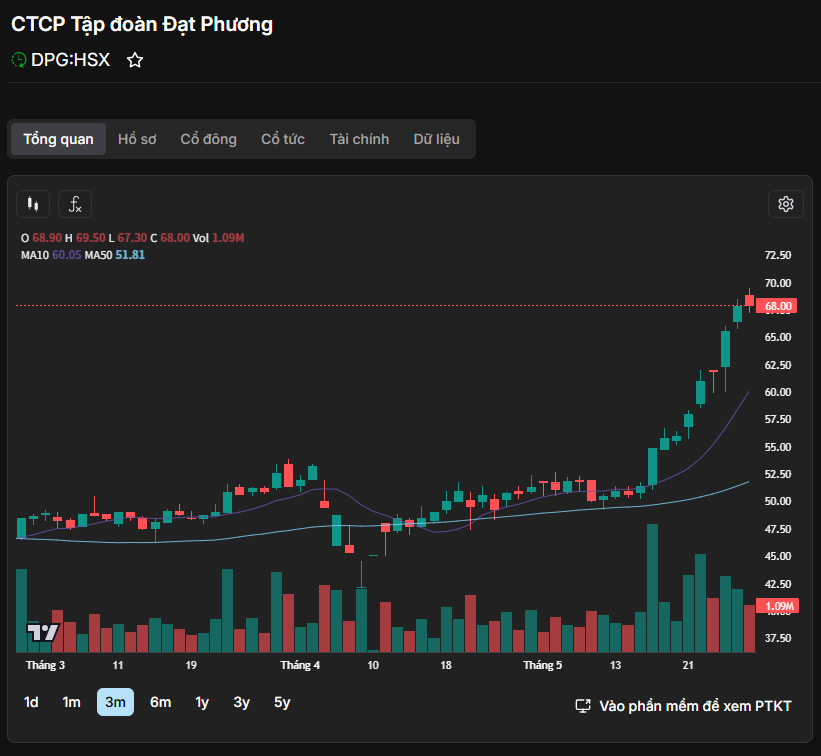821x756 pixels.
Task: Click the MA10 indicator legend value 60.05
Action: coord(66,255)
